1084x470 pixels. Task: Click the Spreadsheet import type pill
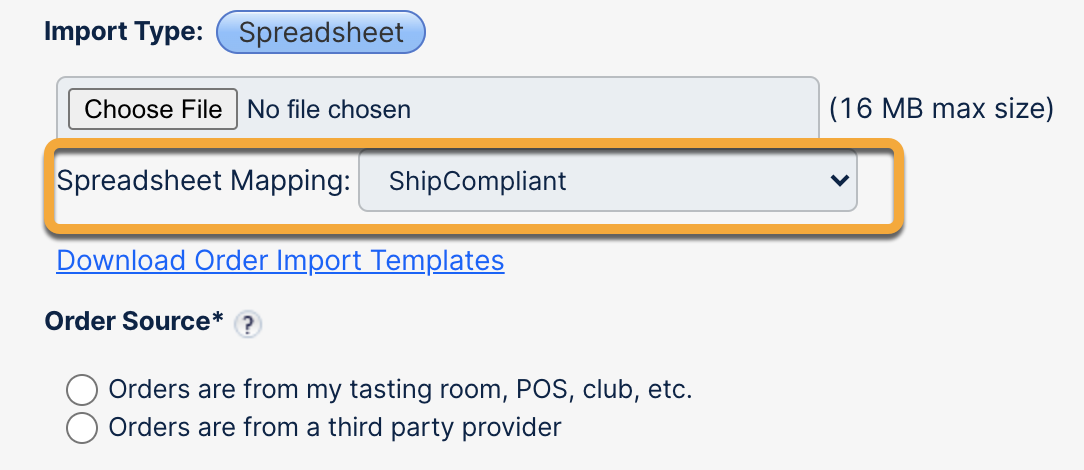click(321, 32)
